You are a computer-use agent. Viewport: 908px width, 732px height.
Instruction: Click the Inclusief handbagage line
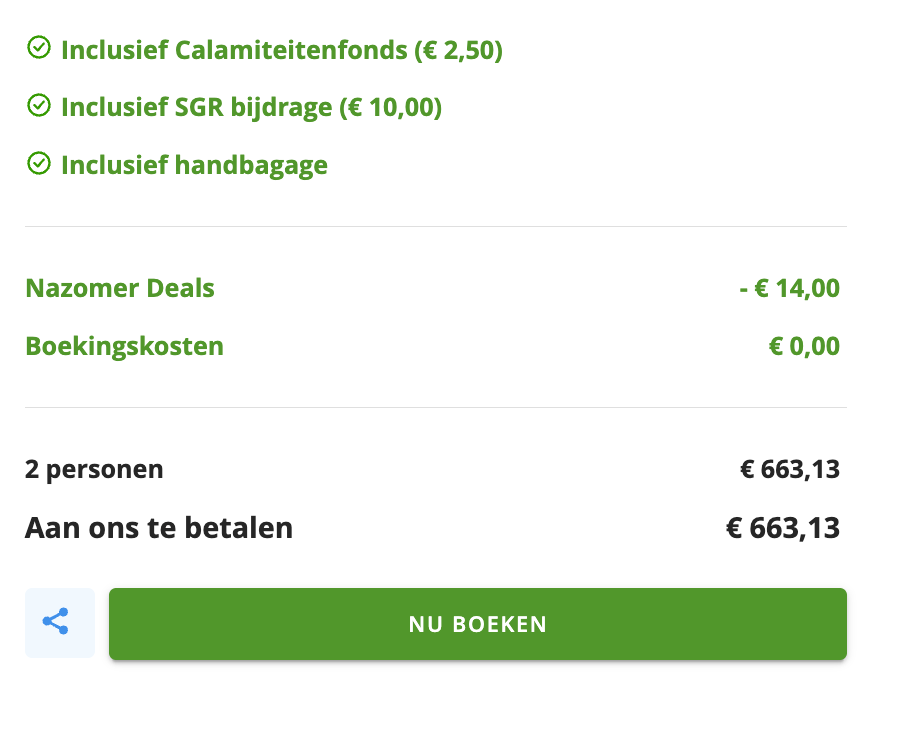(x=194, y=165)
